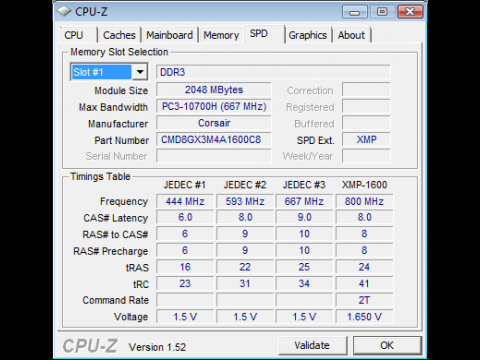Click the 6.0 CAS# Latency cell
The height and width of the screenshot is (360, 480).
point(185,217)
